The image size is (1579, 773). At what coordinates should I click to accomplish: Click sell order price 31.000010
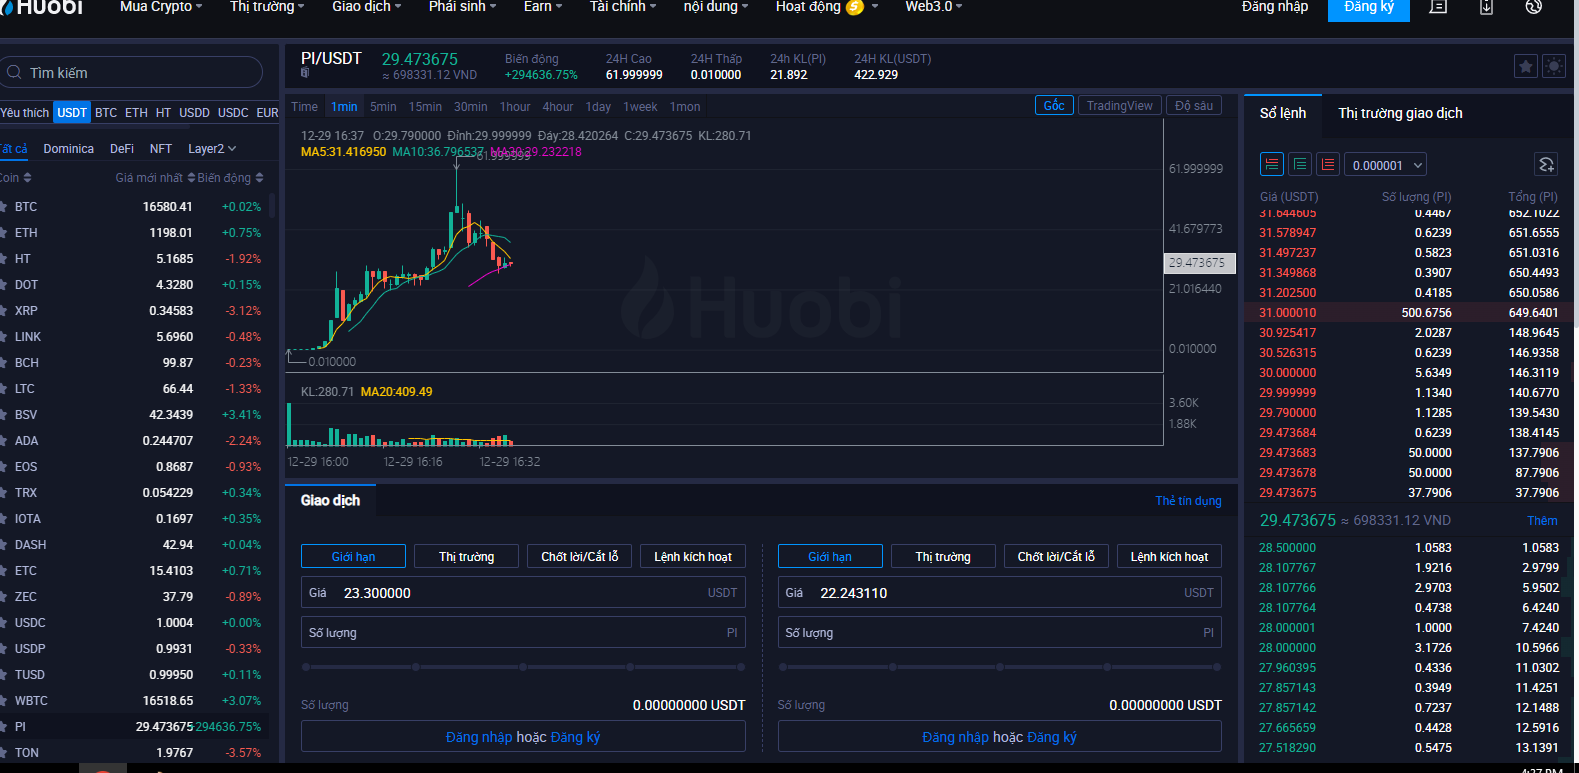click(x=1287, y=313)
